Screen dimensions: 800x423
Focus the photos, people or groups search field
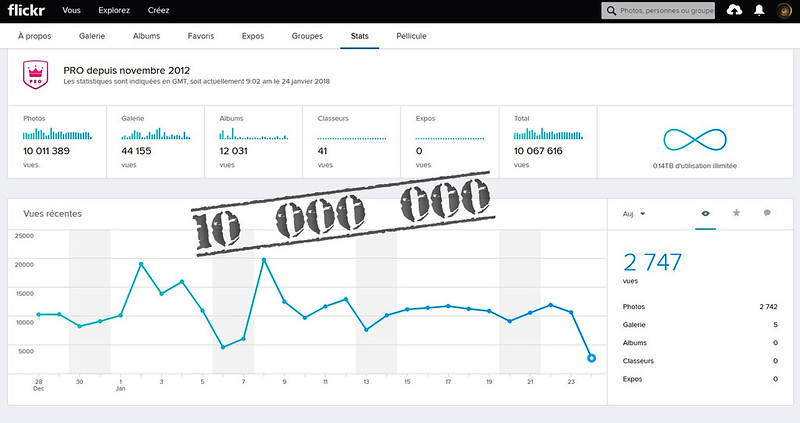coord(658,10)
